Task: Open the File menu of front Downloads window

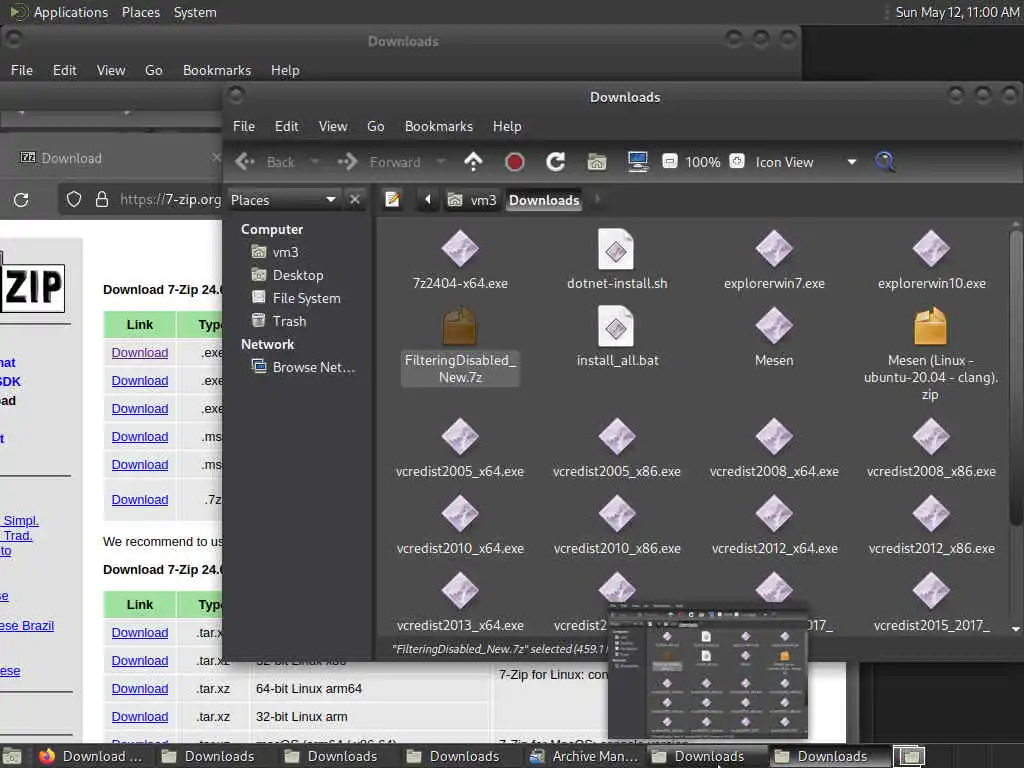Action: pos(244,126)
